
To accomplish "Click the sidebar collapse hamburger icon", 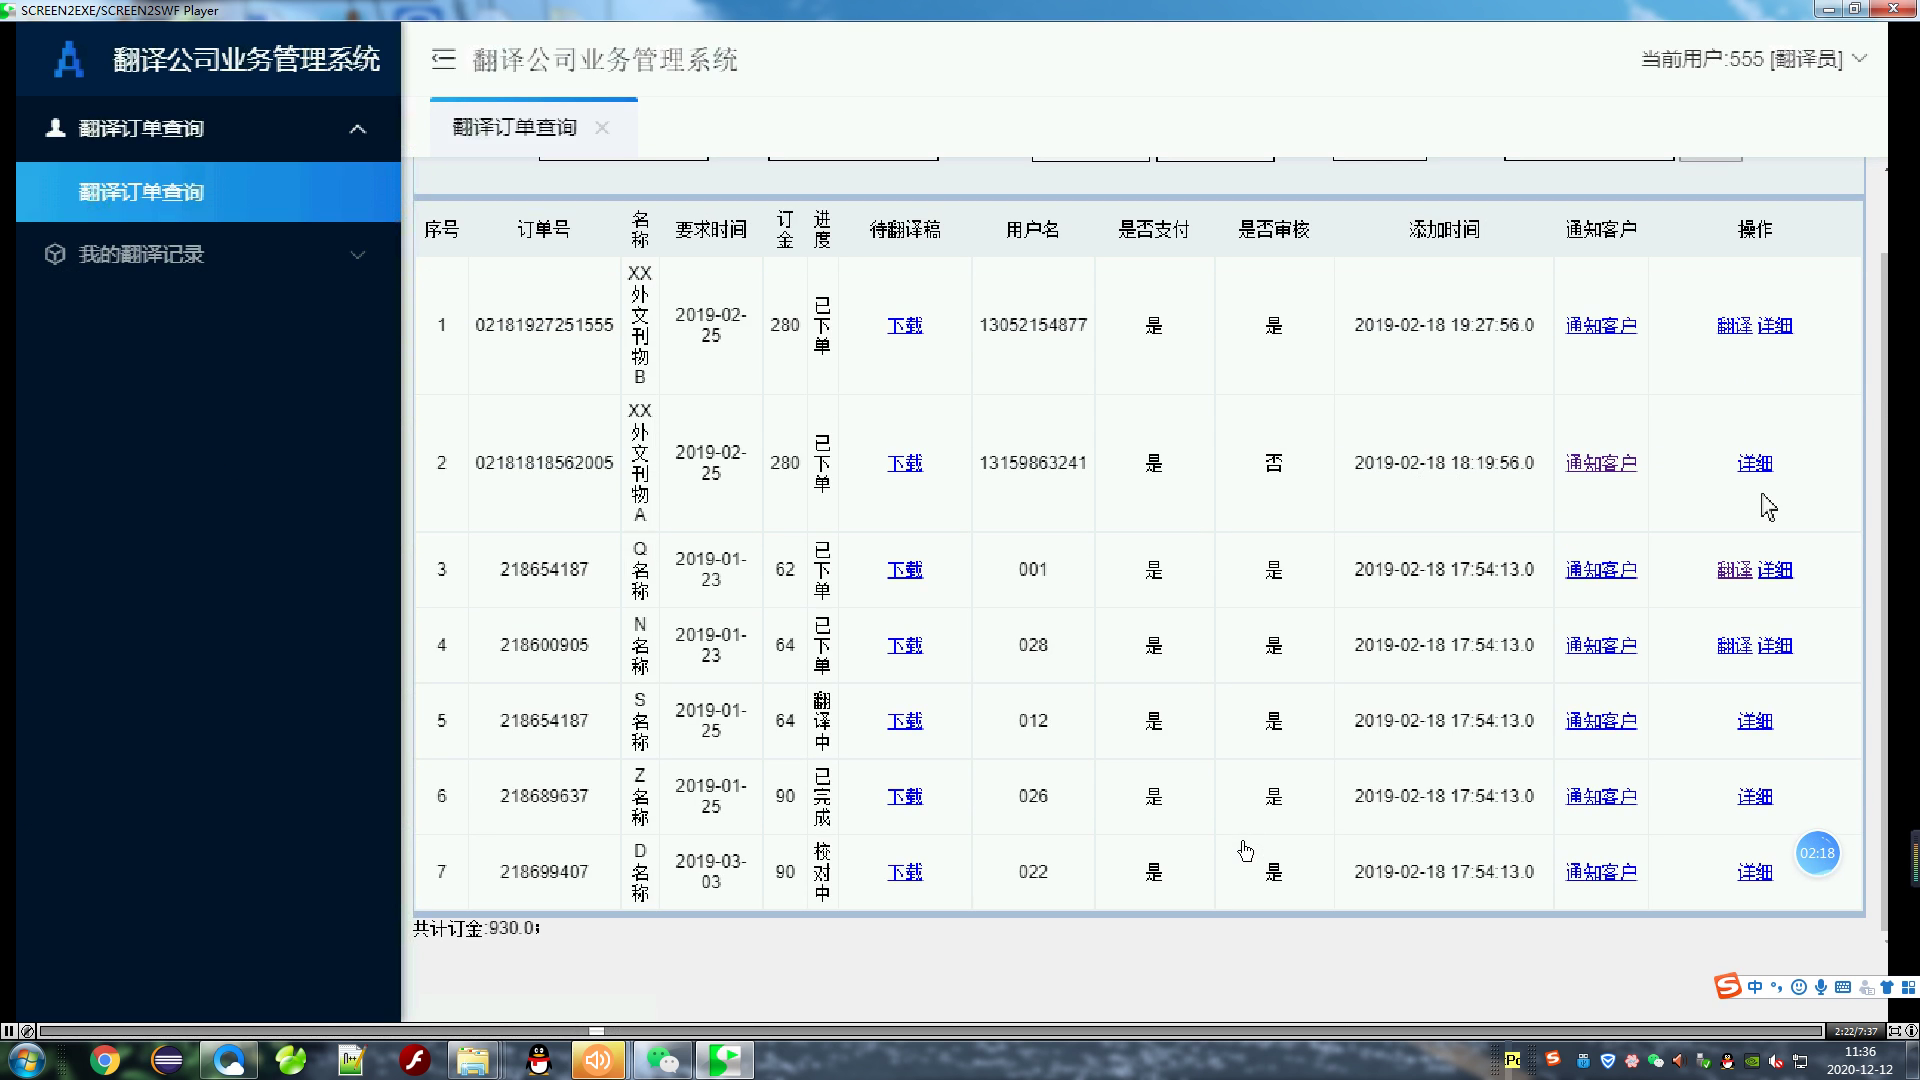I will click(x=443, y=59).
